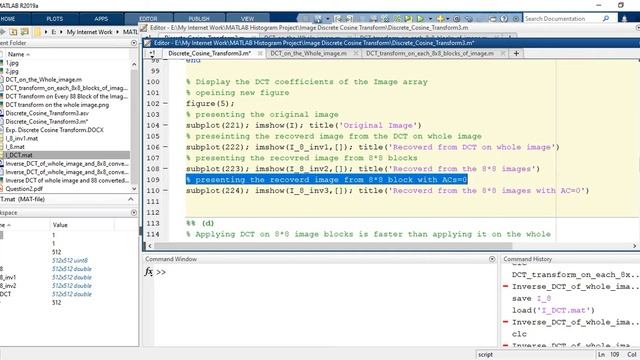Screen dimensions: 640x360
Task: Go up one folder level icon
Action: click(x=13, y=31)
